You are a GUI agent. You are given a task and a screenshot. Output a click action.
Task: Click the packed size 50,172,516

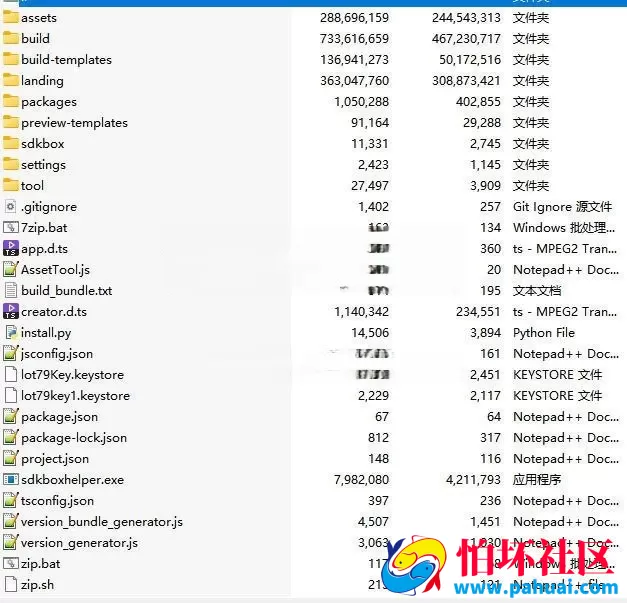pos(470,60)
